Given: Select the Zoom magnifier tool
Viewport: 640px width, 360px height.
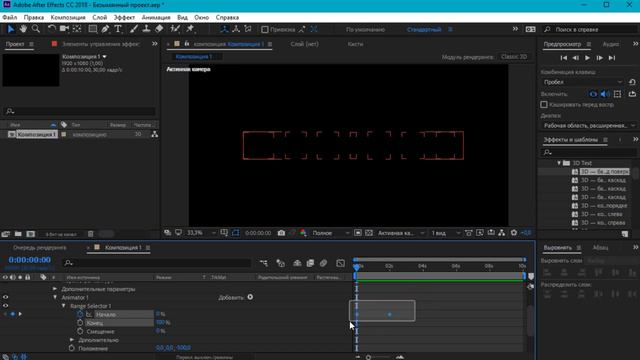Looking at the screenshot, I should pos(36,29).
